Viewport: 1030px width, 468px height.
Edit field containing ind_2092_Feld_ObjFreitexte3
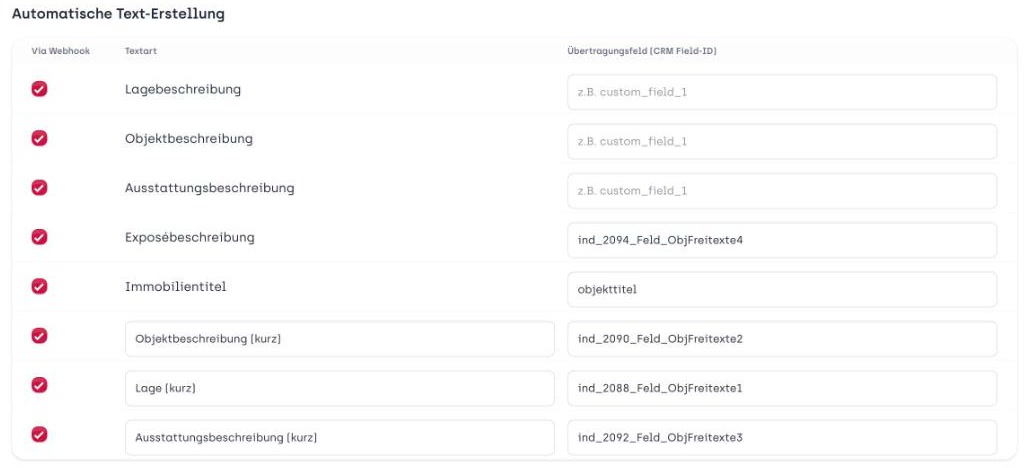point(782,437)
